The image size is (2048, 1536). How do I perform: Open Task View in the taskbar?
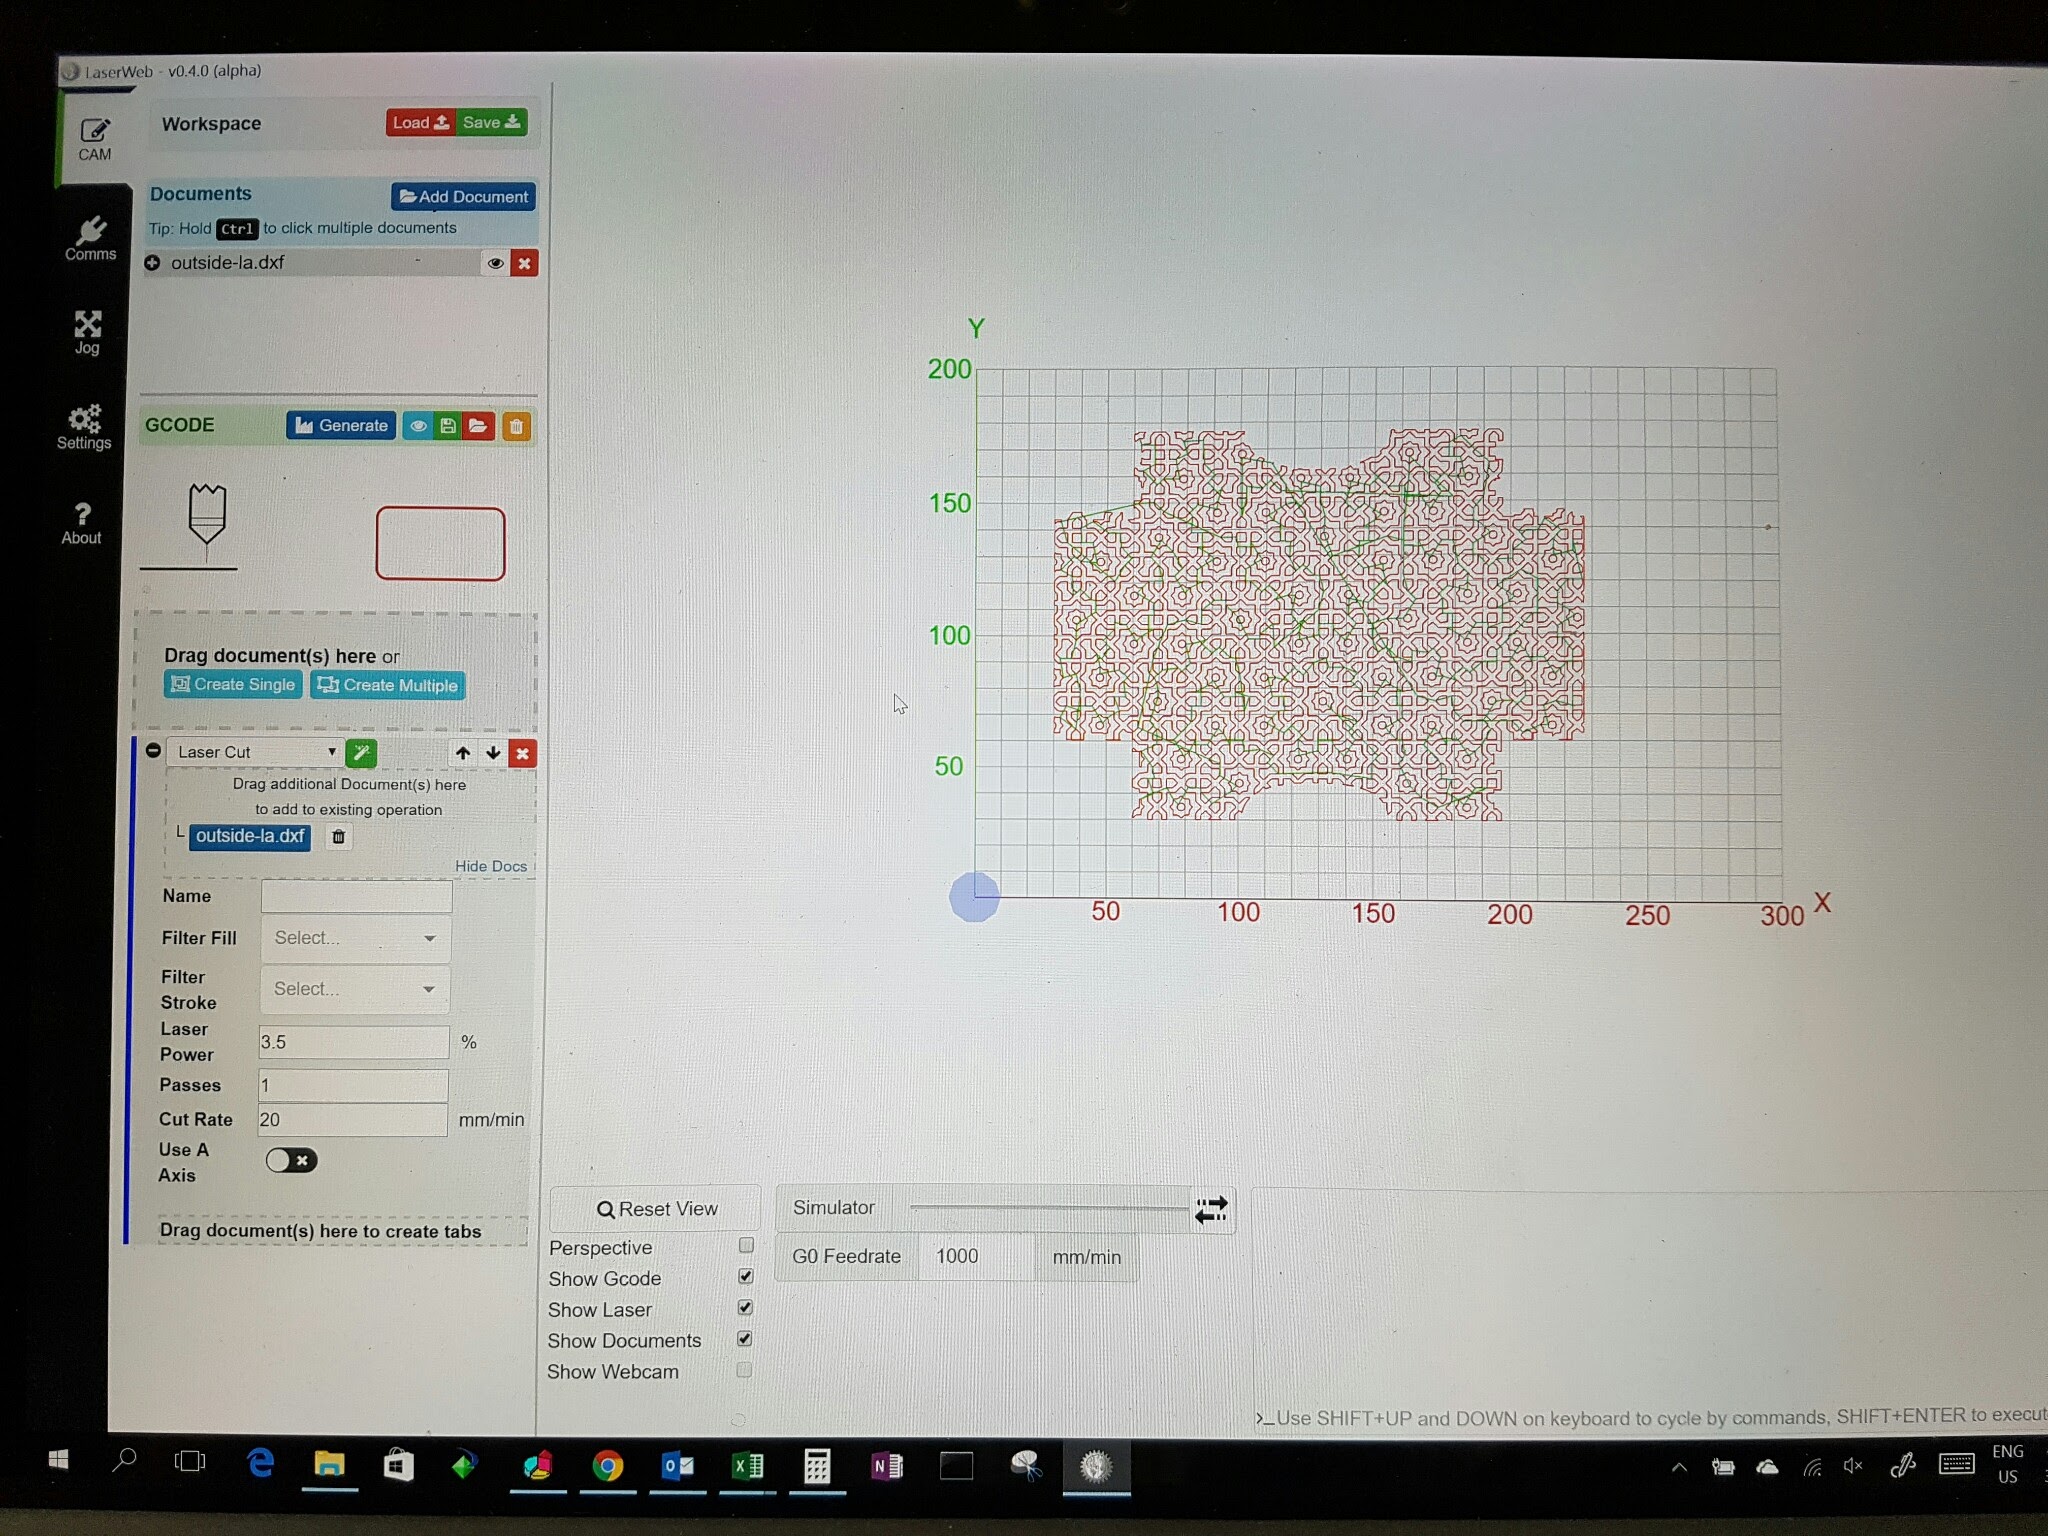[190, 1462]
